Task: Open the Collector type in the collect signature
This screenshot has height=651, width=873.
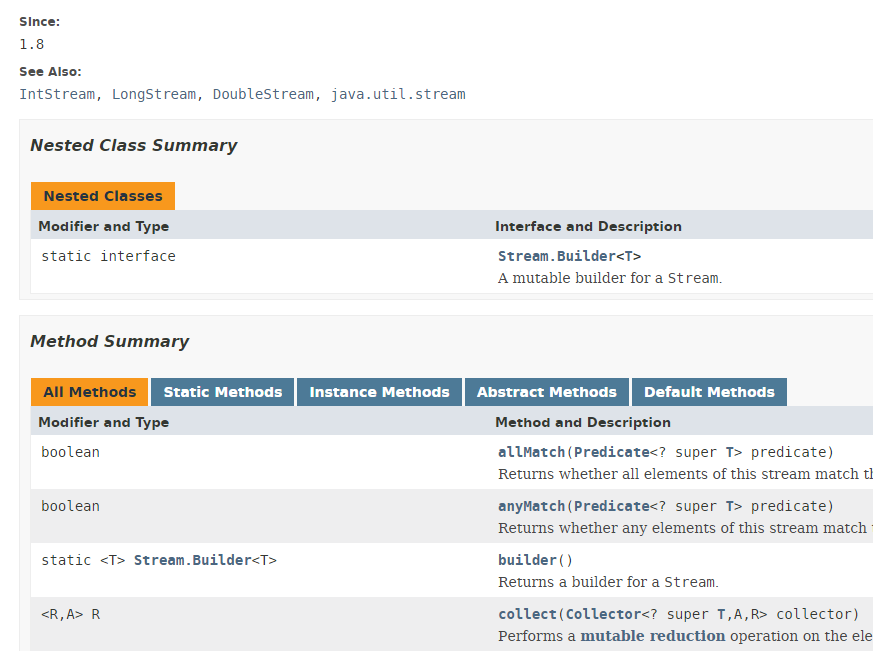Action: click(603, 614)
